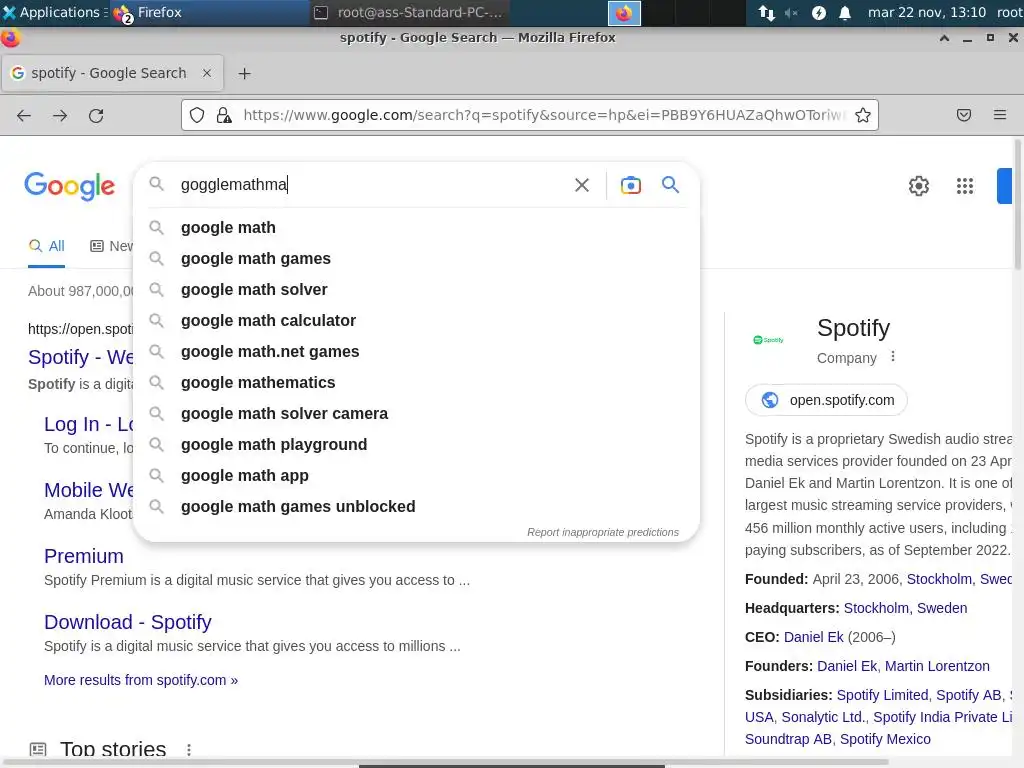
Task: Click the Google logo
Action: tap(70, 187)
